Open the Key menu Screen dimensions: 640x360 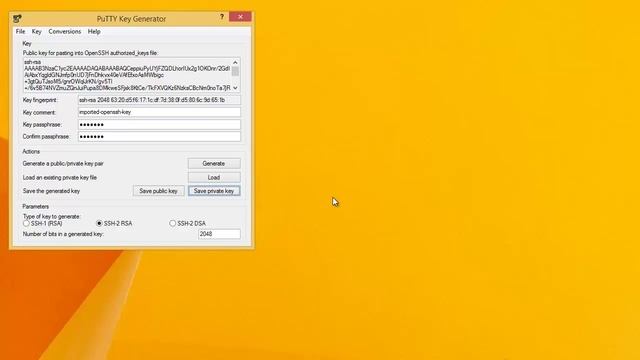[37, 31]
